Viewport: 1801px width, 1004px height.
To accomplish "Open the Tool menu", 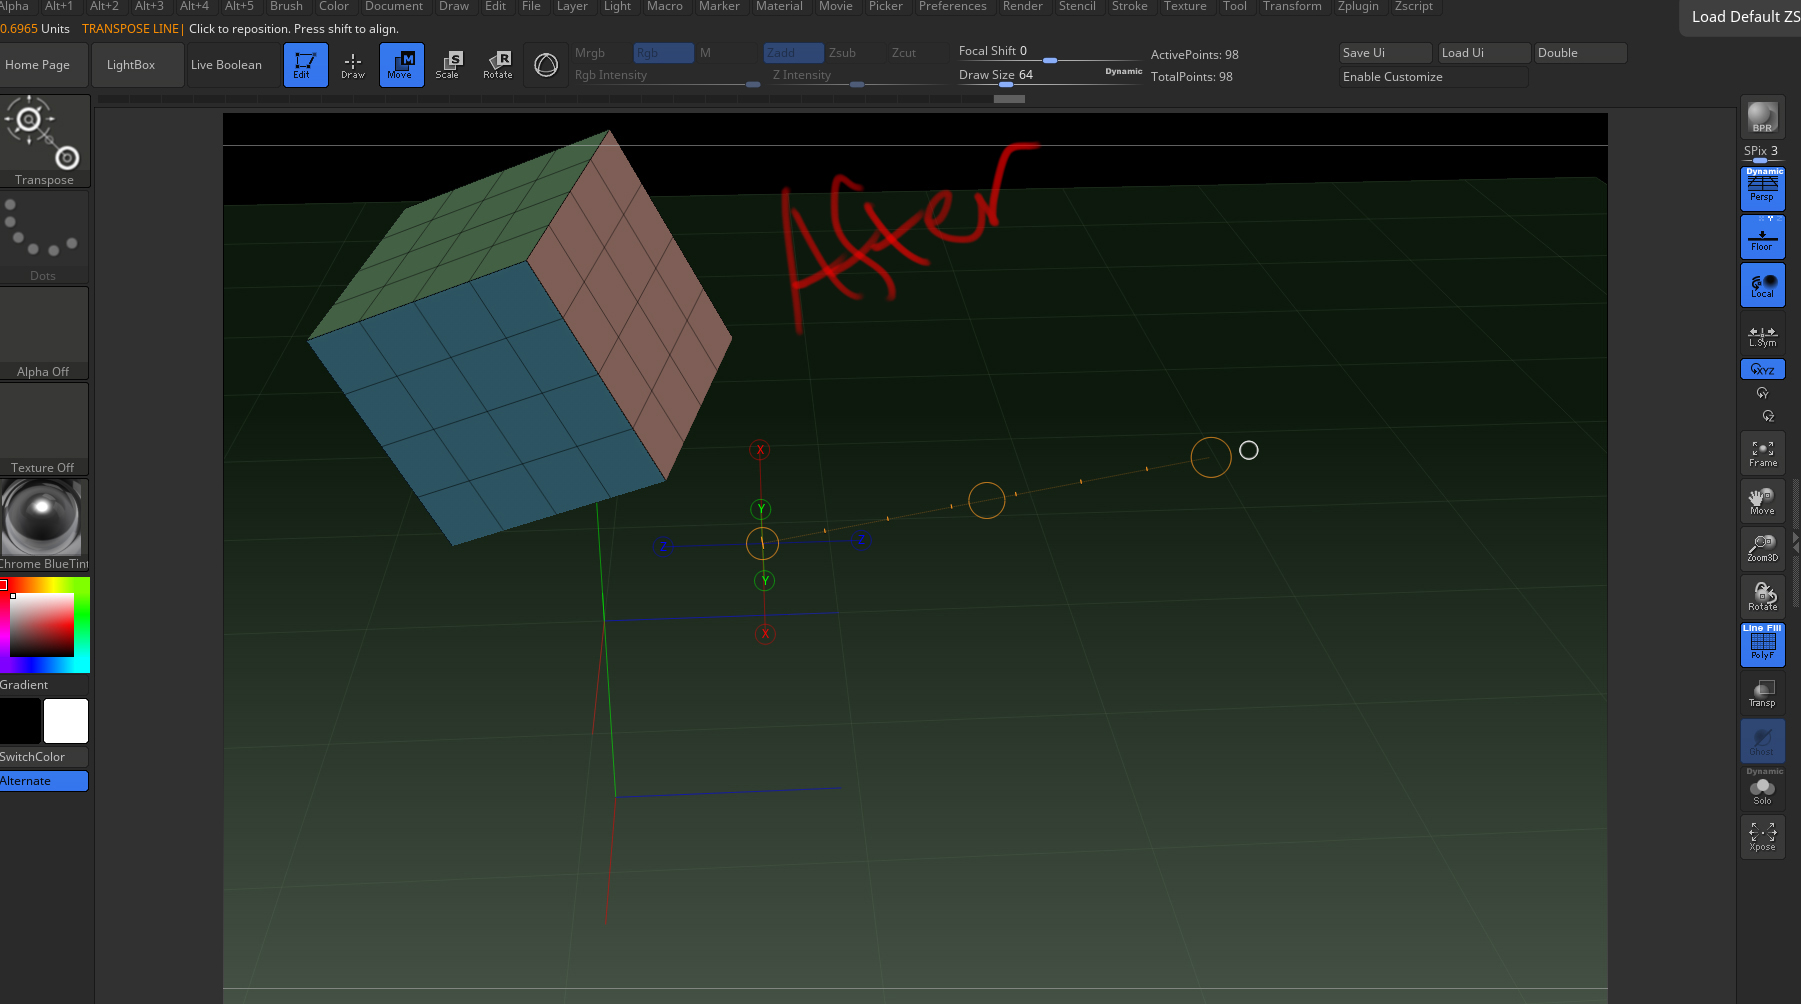I will click(x=1235, y=6).
